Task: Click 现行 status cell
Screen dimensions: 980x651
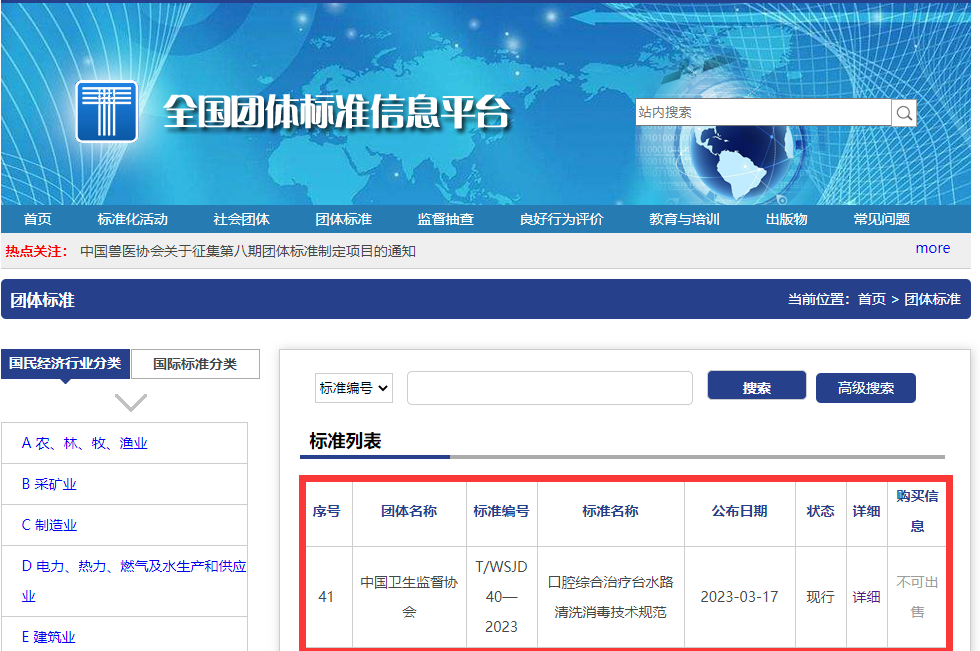Action: tap(820, 597)
